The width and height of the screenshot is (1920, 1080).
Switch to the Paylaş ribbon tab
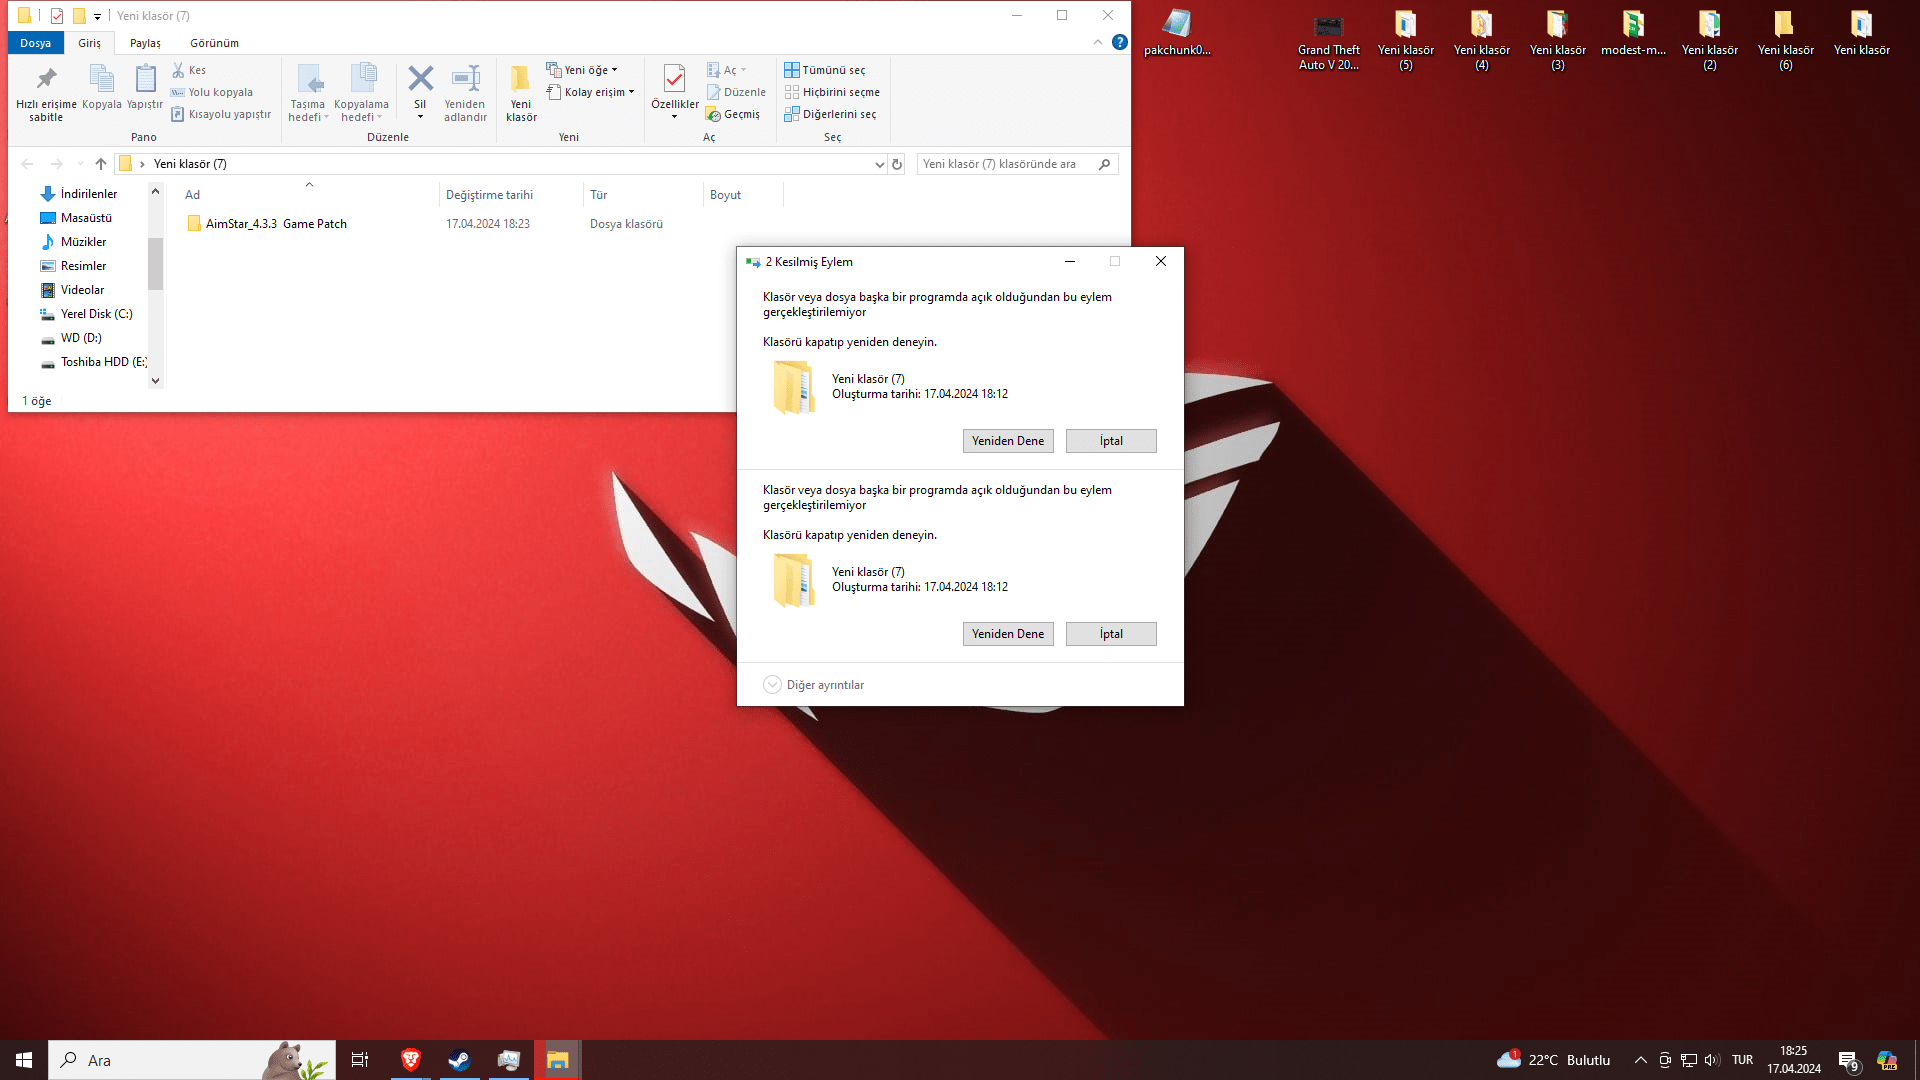[x=145, y=43]
